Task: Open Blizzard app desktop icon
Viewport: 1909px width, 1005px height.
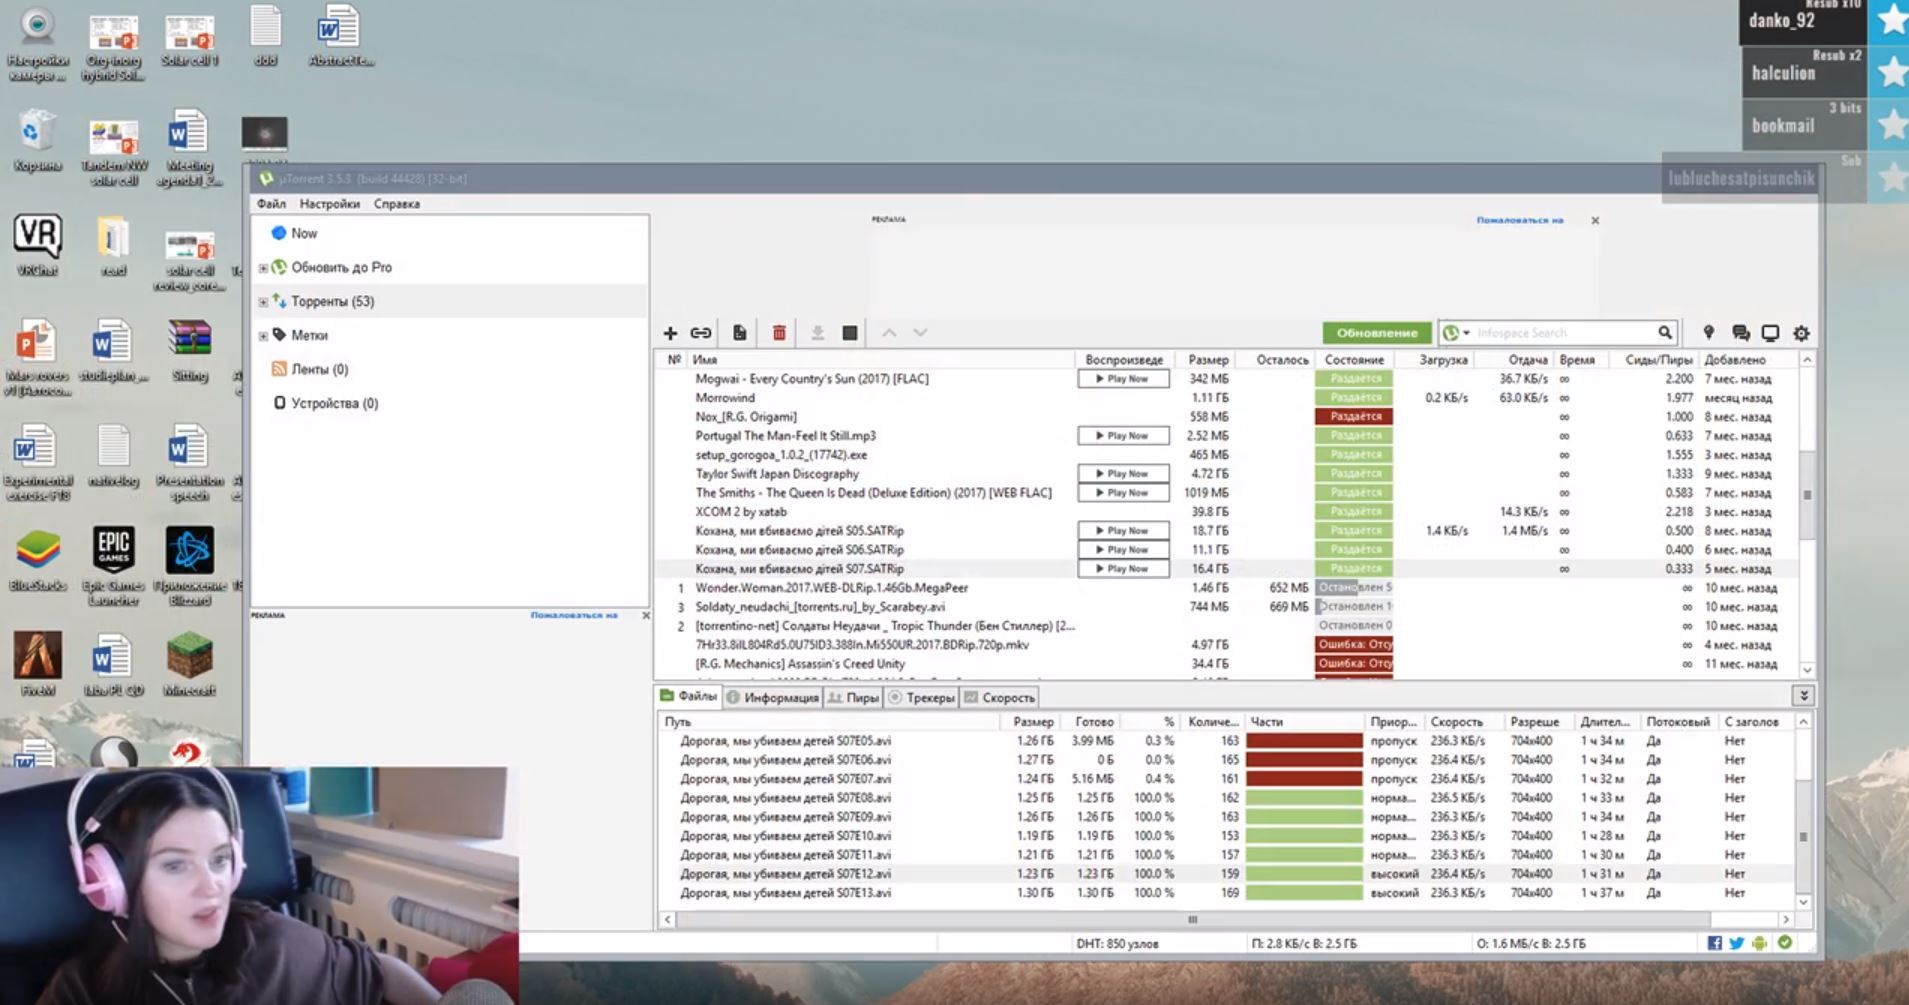Action: pyautogui.click(x=190, y=565)
